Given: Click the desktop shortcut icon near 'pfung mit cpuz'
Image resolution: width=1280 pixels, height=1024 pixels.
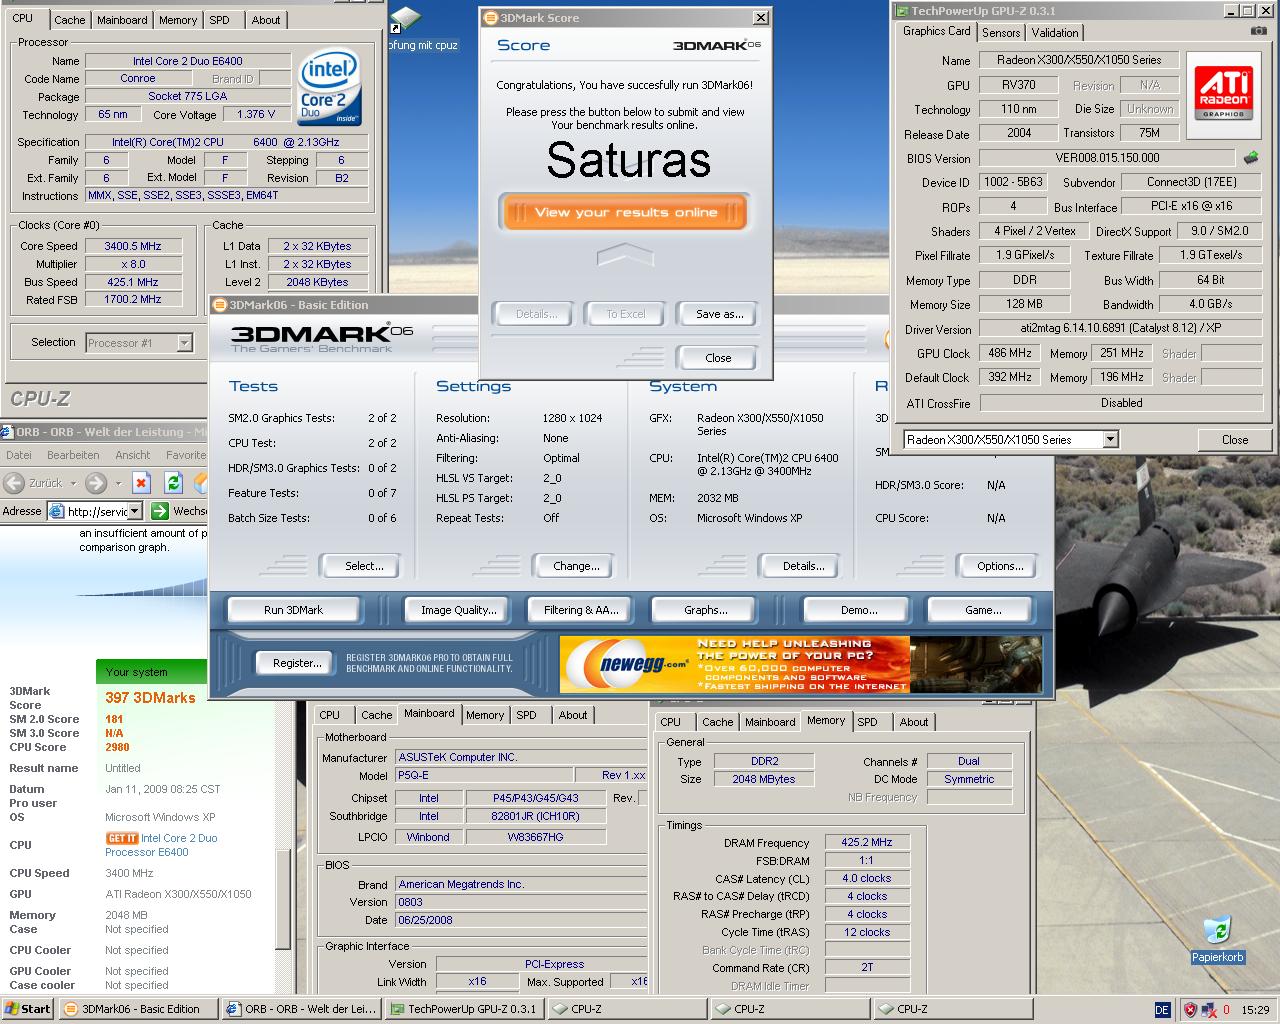Looking at the screenshot, I should tap(404, 20).
